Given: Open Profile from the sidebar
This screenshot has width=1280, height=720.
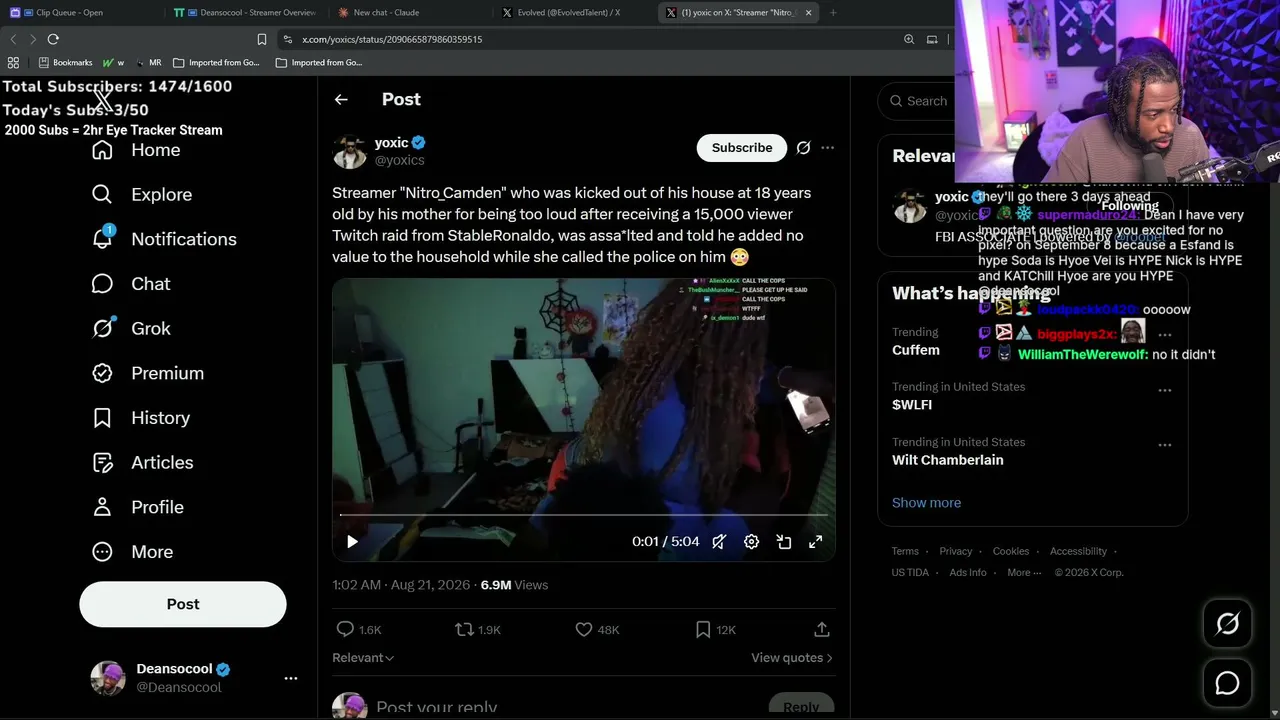Looking at the screenshot, I should tap(137, 507).
